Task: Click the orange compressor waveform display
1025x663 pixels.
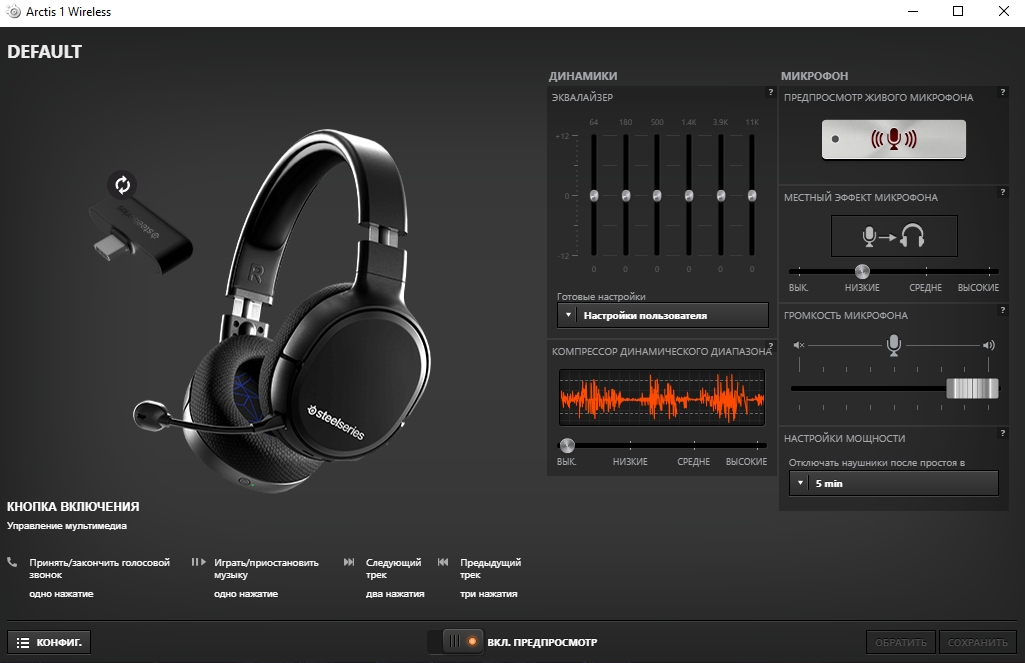Action: [662, 398]
